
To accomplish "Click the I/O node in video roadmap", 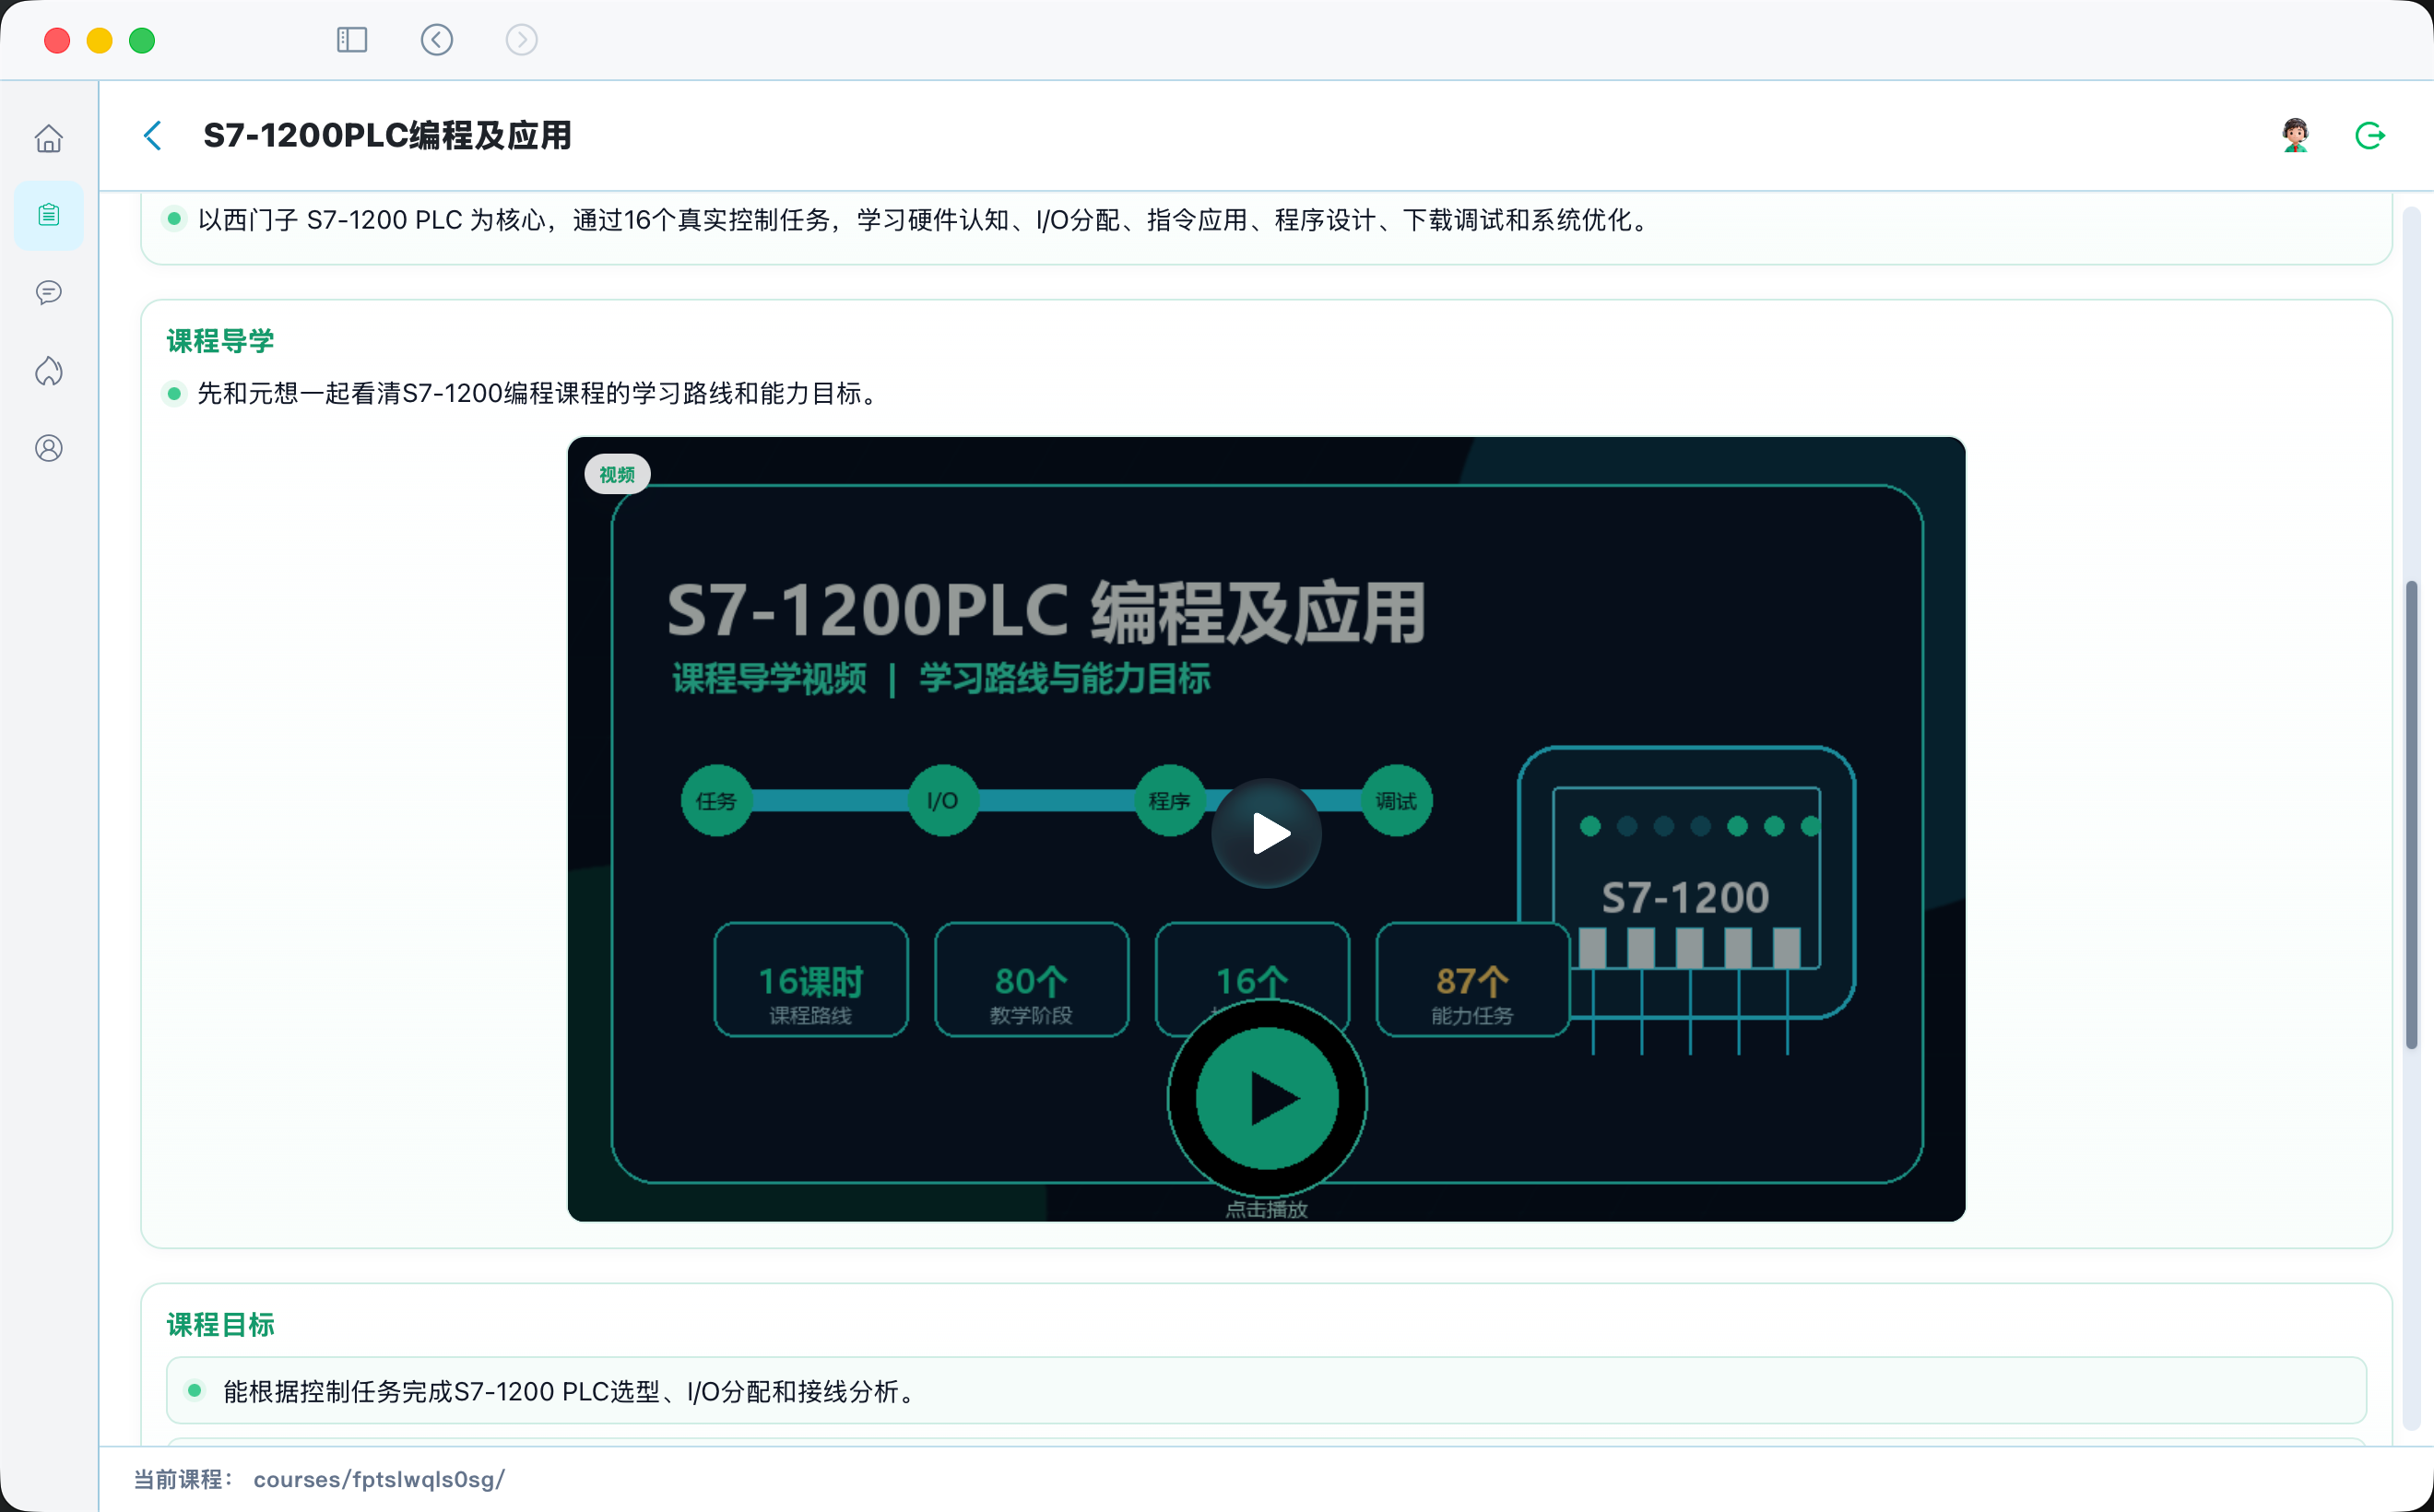I will point(943,800).
